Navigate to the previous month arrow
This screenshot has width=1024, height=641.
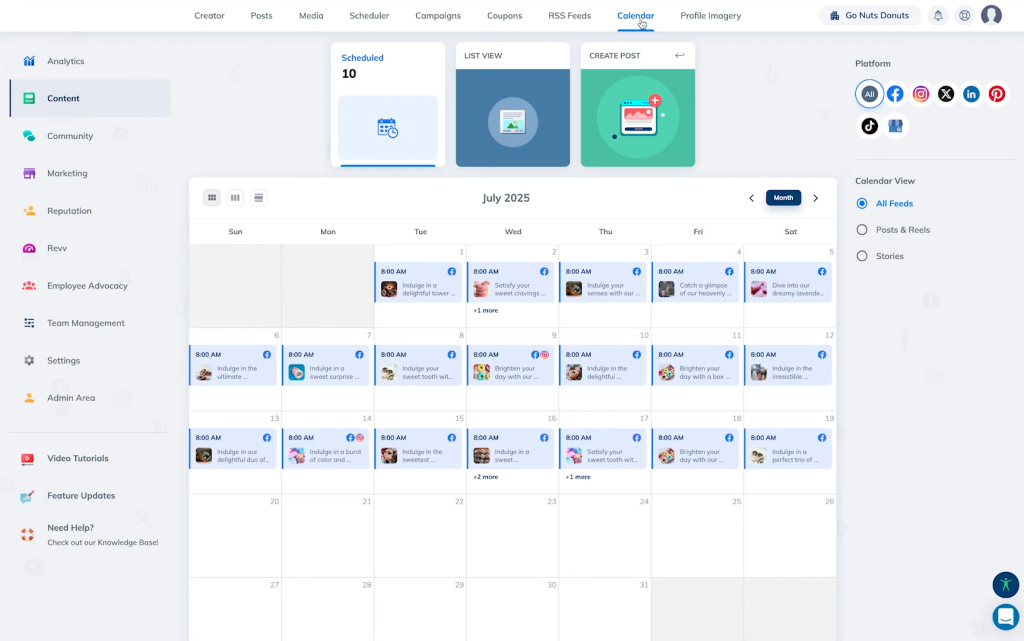point(752,198)
